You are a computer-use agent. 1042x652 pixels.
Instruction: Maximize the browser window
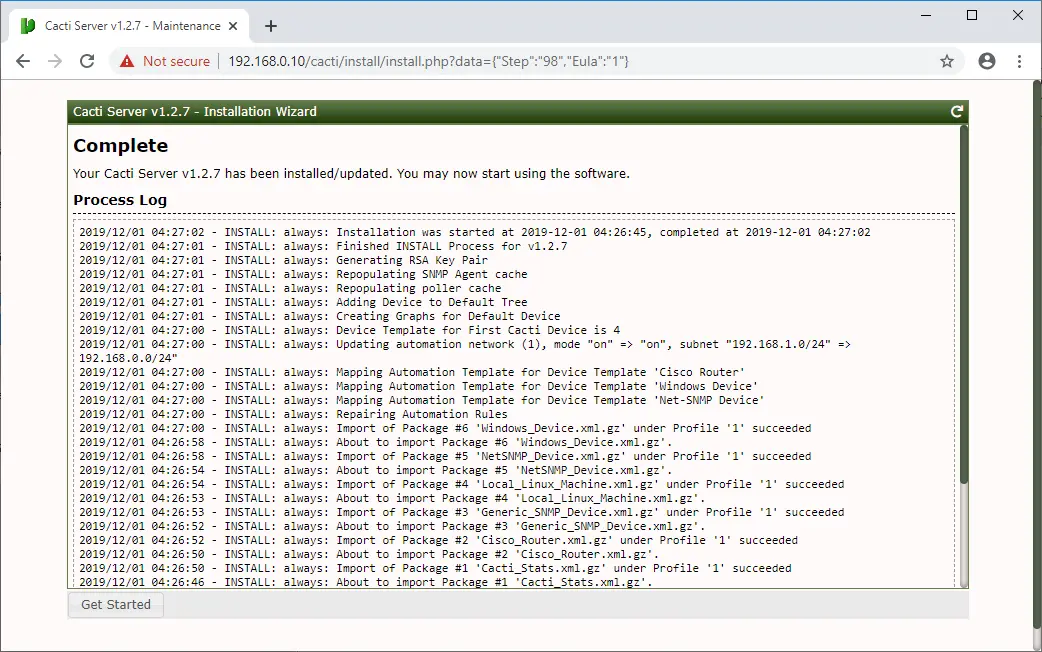972,15
